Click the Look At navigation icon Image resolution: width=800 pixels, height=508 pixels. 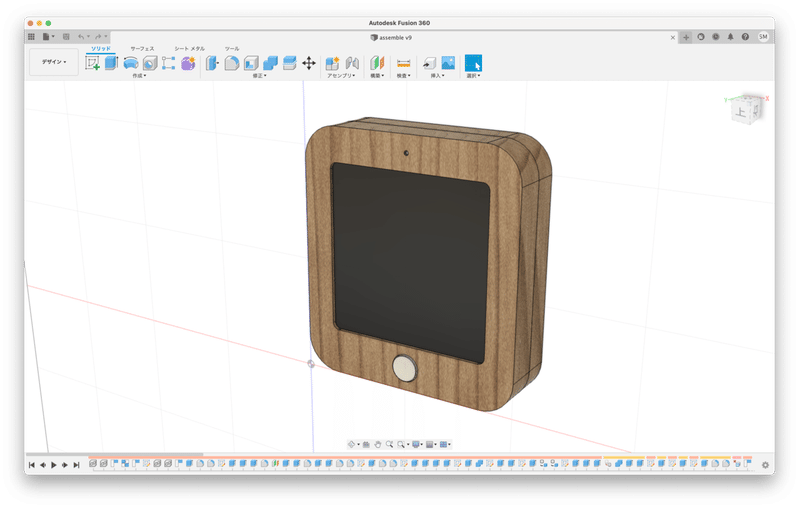[x=366, y=444]
